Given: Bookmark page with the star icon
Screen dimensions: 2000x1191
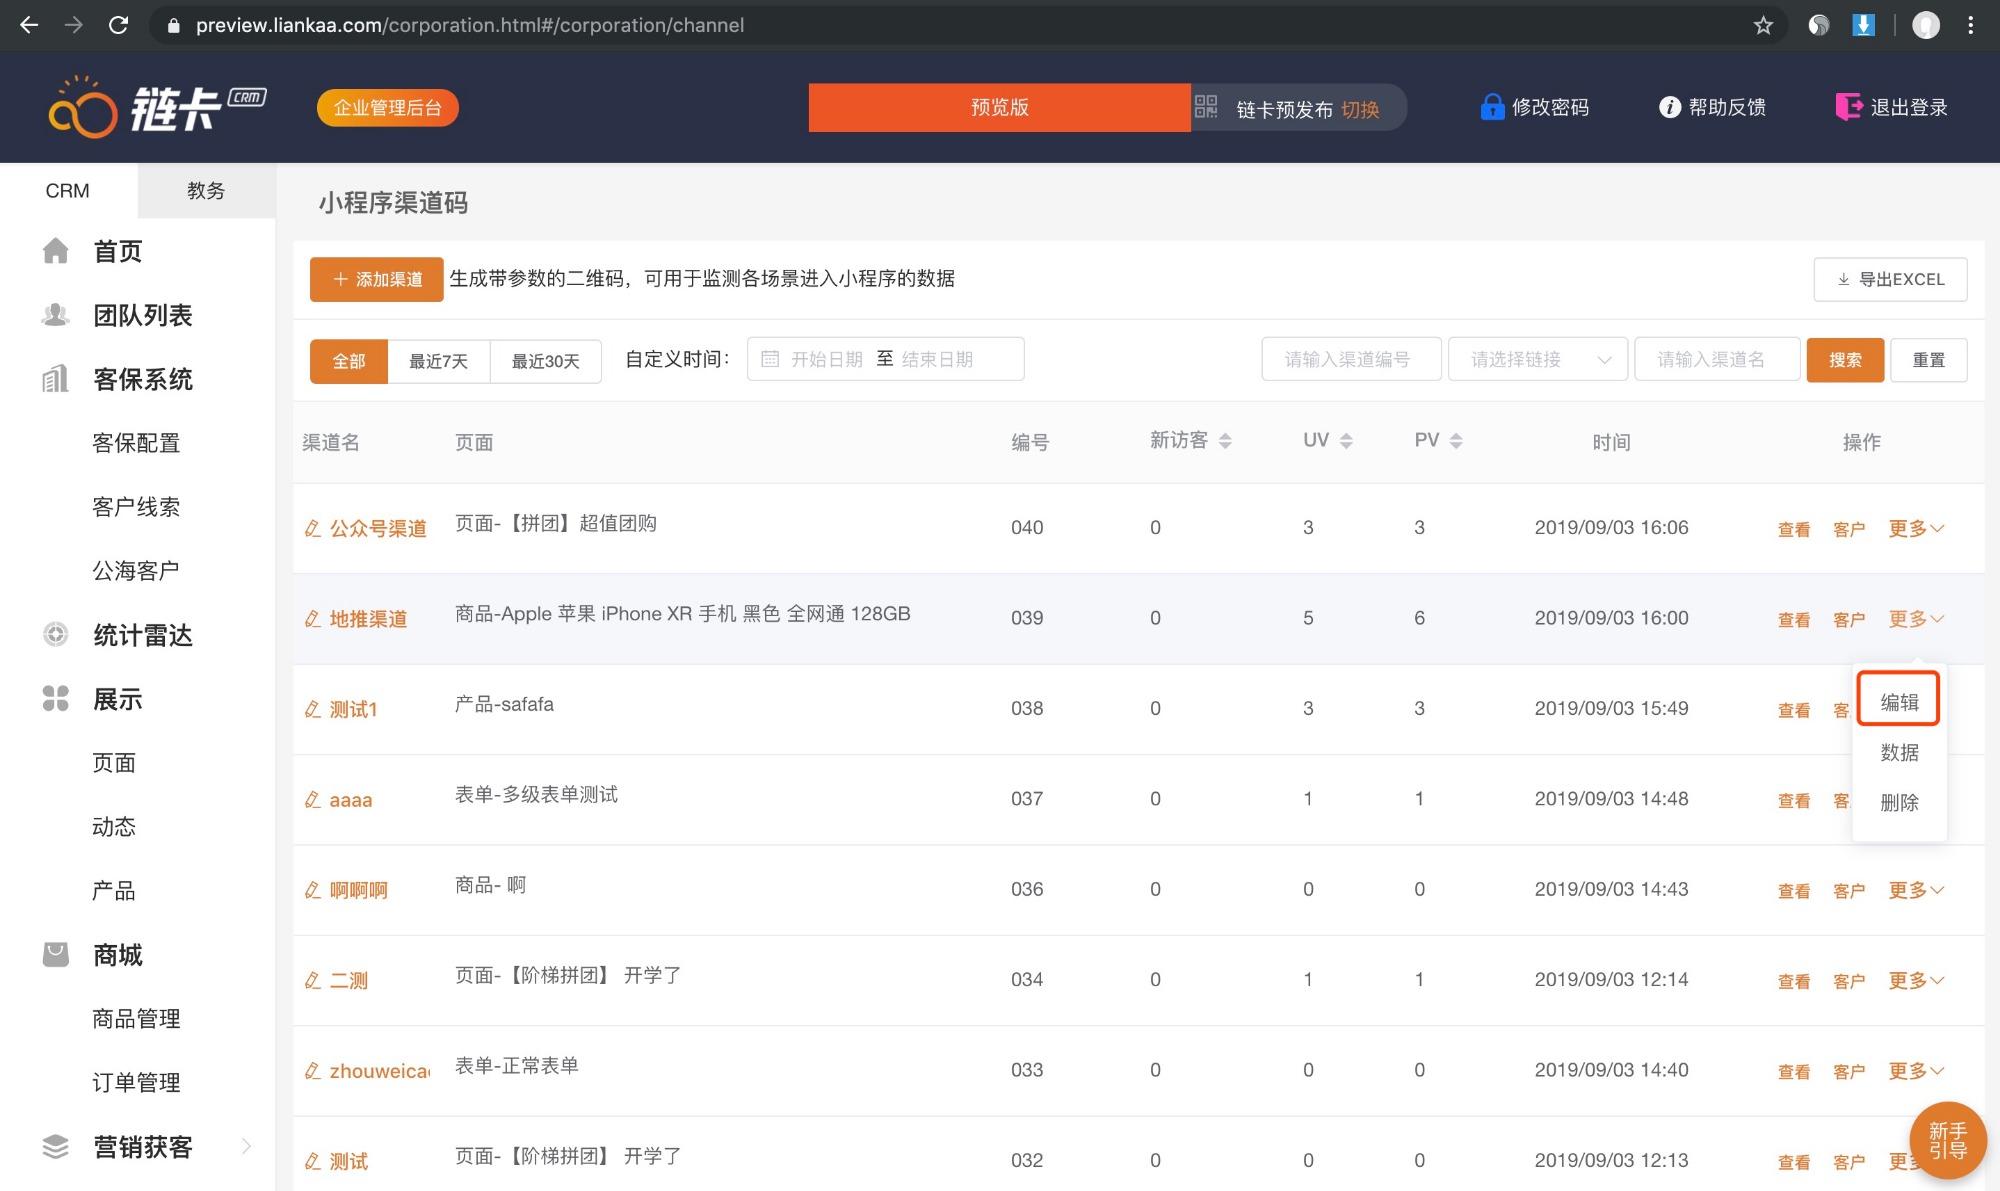Looking at the screenshot, I should (1763, 25).
